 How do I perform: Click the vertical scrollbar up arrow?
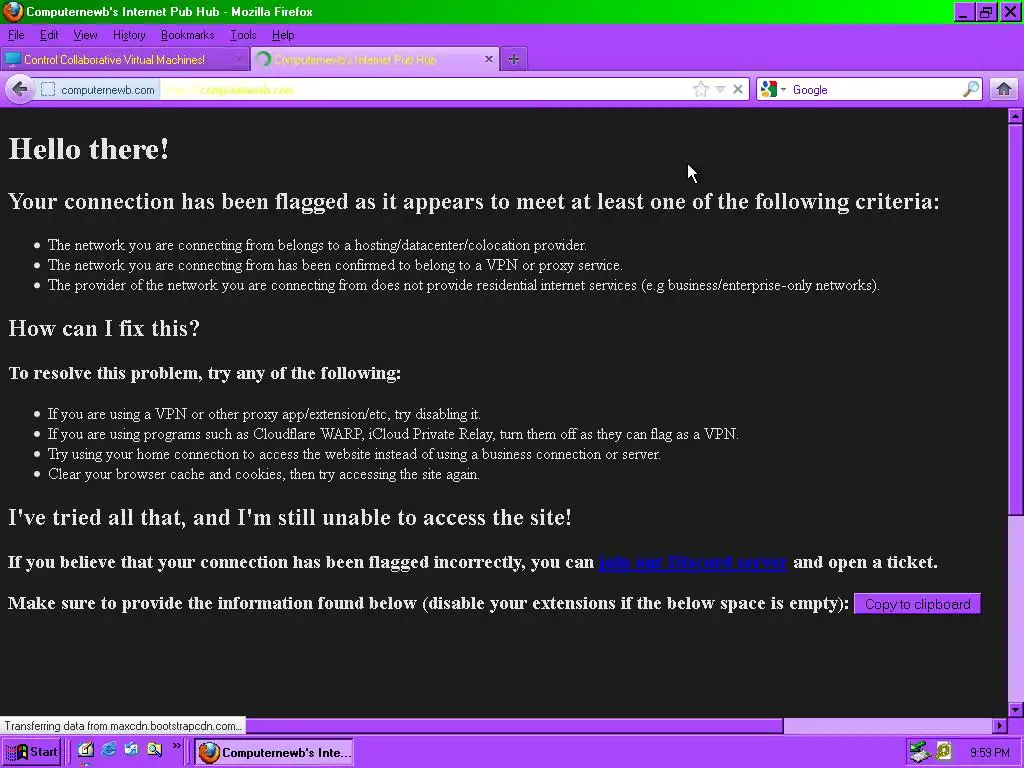1016,116
